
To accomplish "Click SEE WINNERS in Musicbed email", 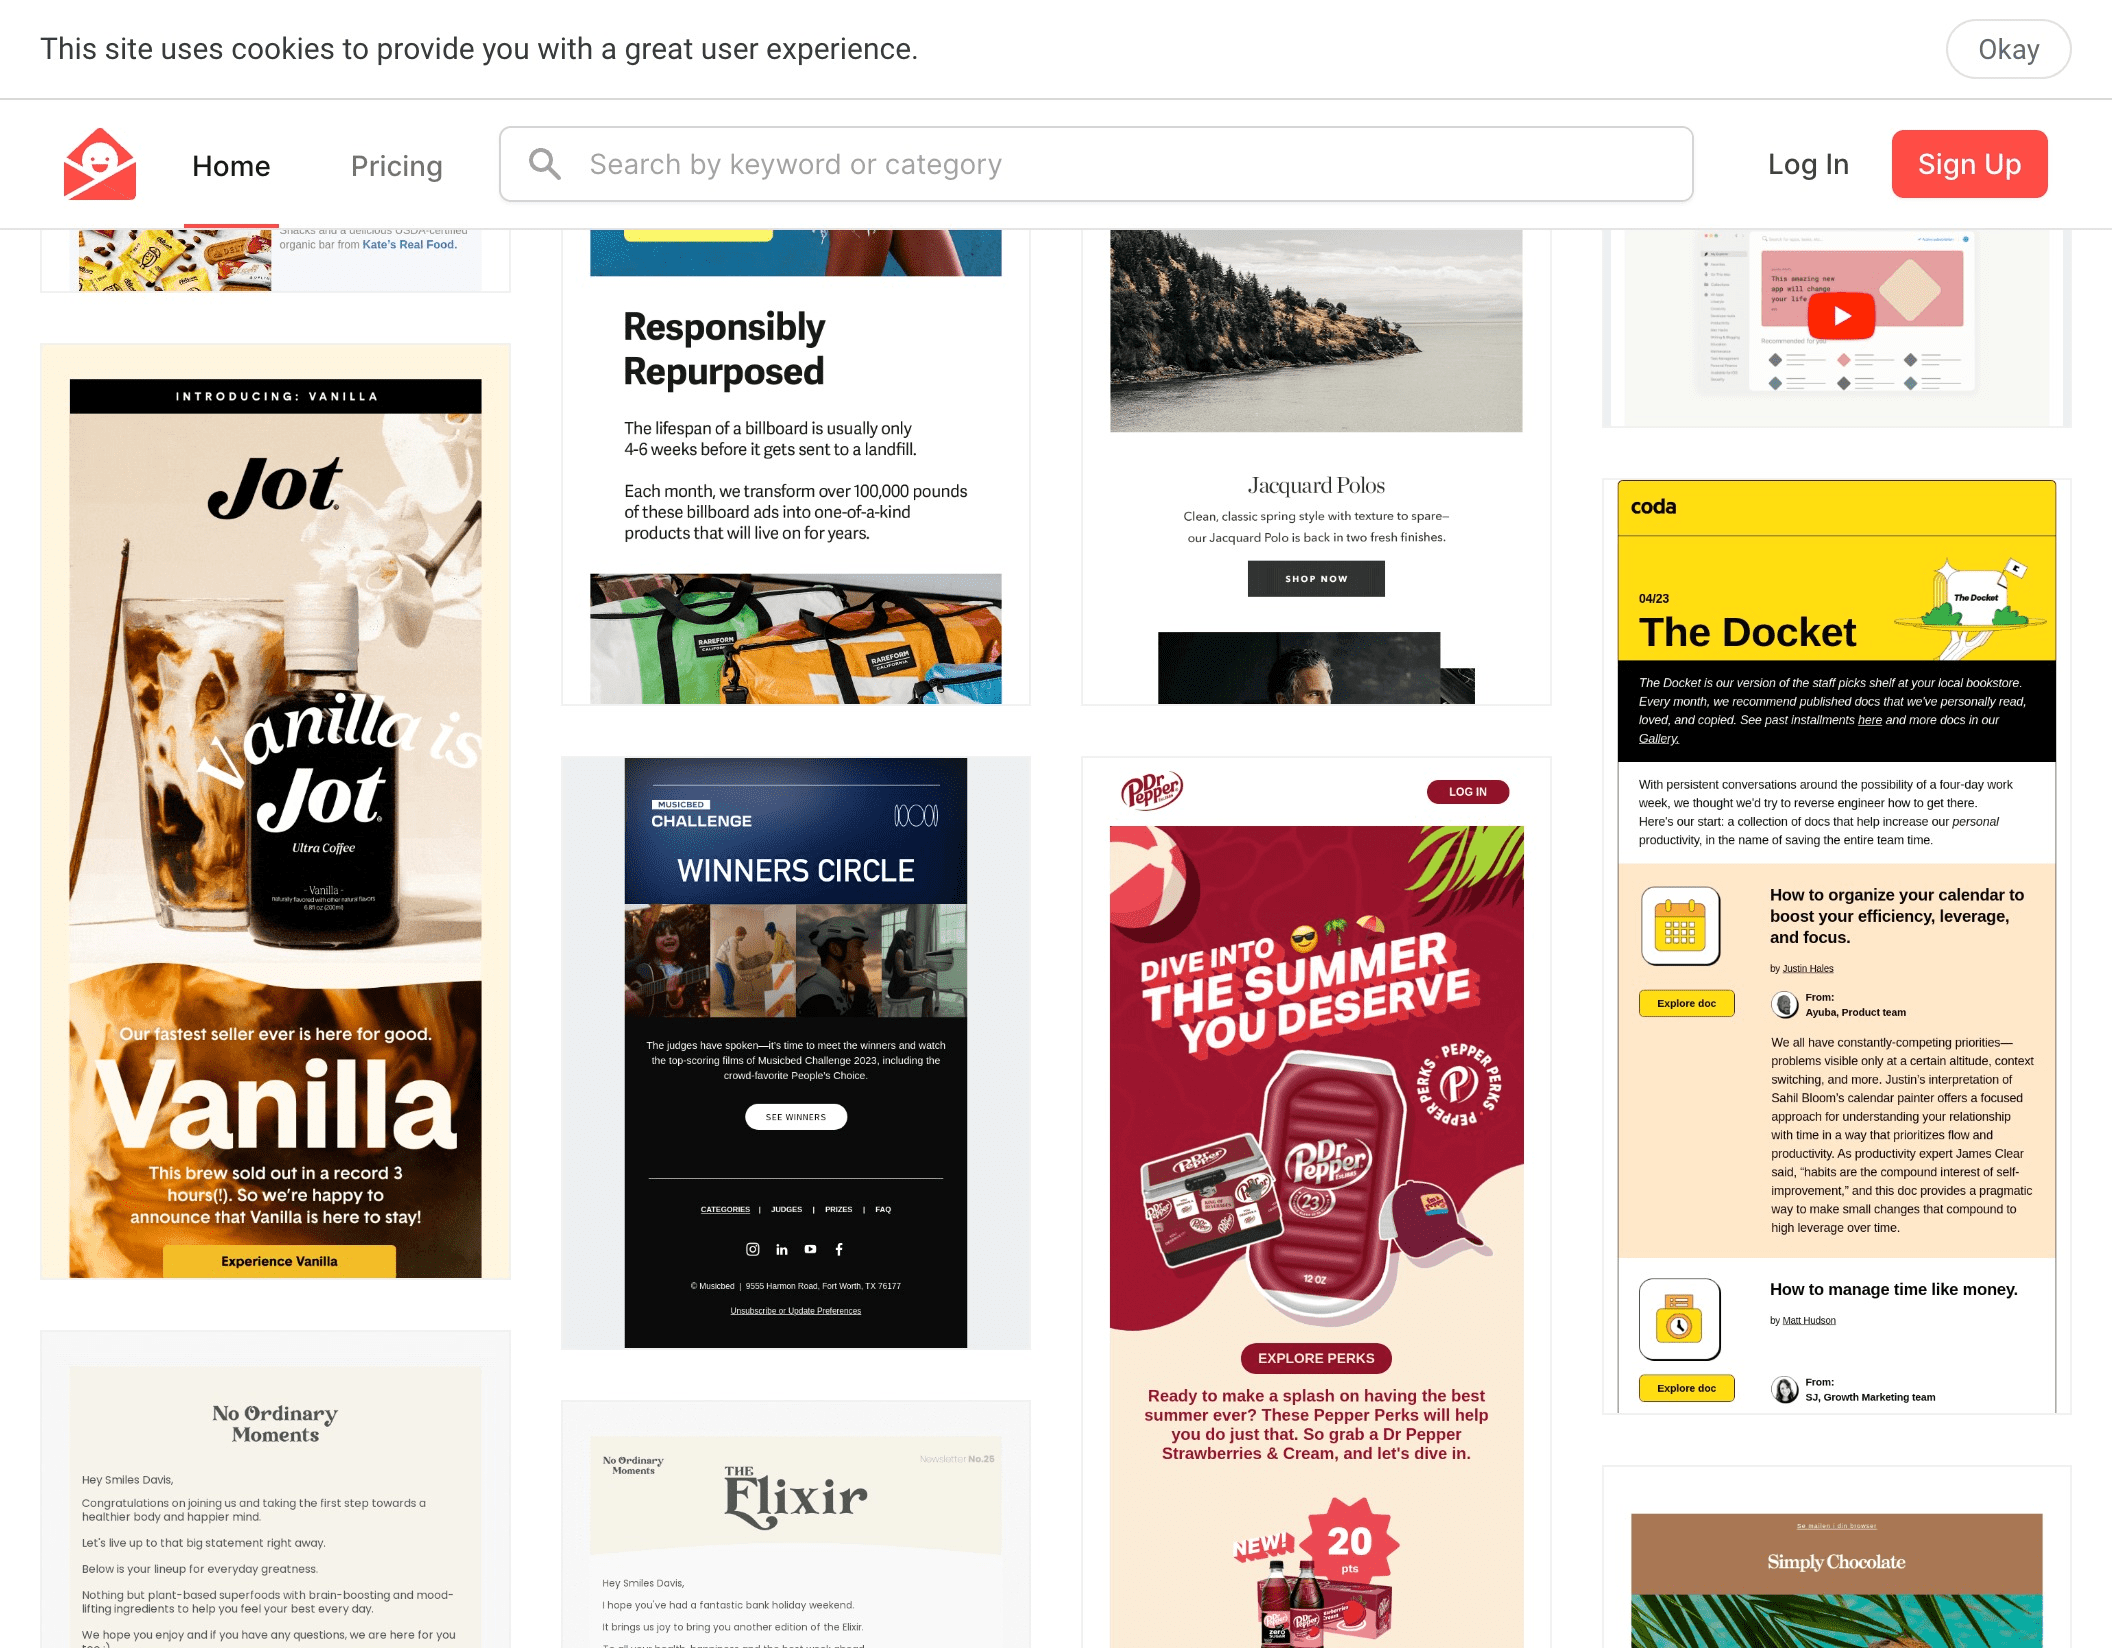I will (796, 1117).
